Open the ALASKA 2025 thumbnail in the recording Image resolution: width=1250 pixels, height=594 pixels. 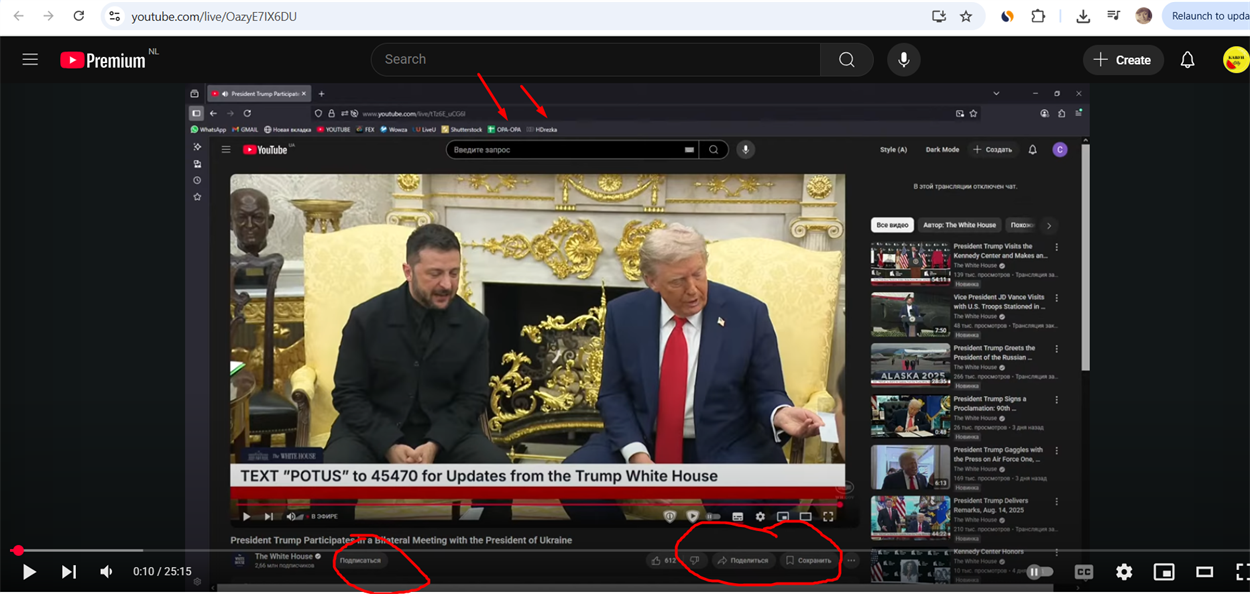[910, 365]
